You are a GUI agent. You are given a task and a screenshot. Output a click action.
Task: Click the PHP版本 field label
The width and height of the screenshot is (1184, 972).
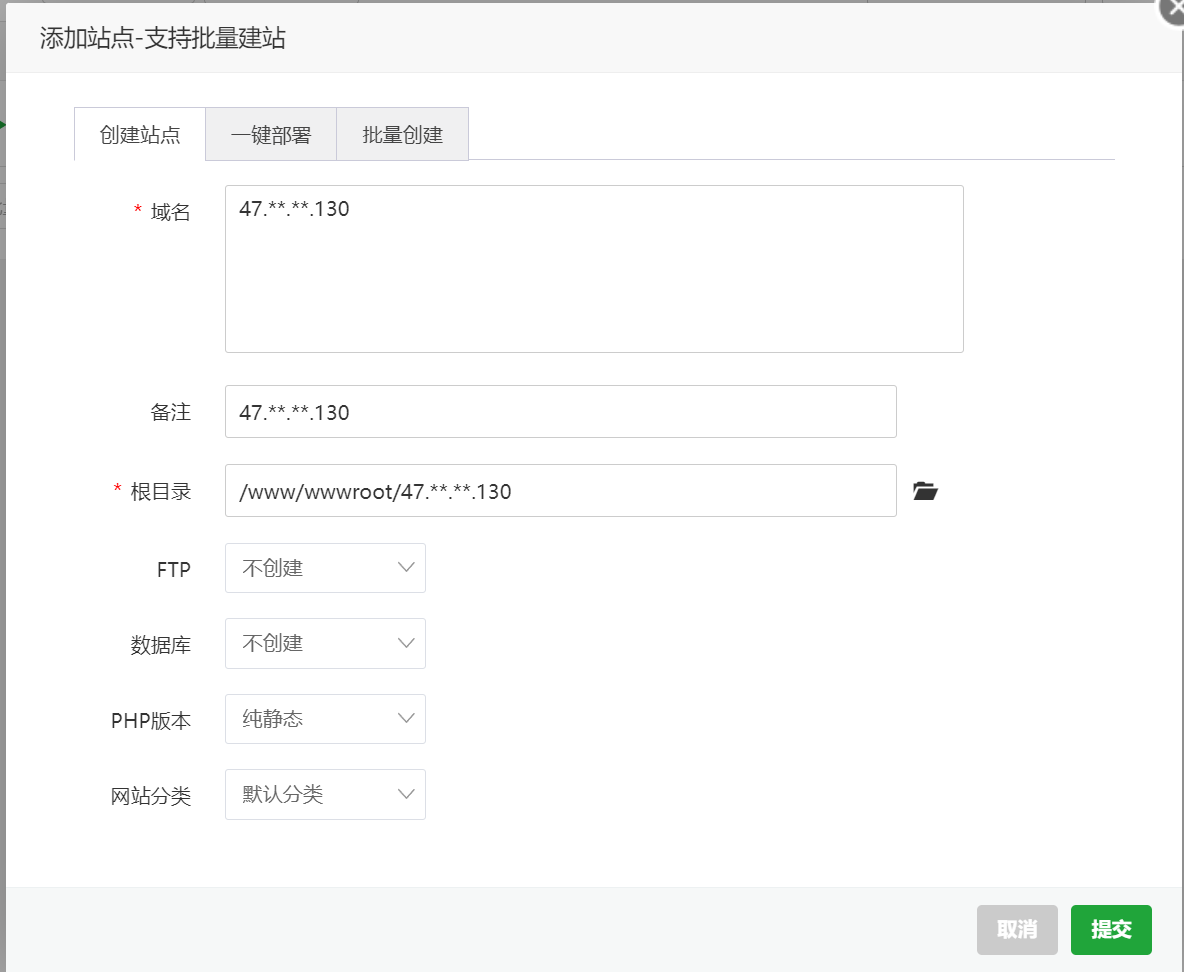(x=151, y=721)
